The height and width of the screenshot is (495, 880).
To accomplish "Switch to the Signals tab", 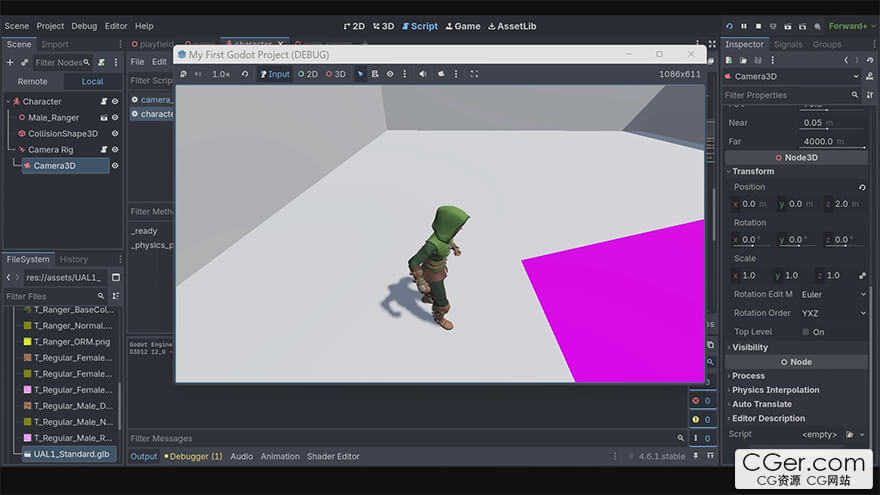I will (x=788, y=44).
